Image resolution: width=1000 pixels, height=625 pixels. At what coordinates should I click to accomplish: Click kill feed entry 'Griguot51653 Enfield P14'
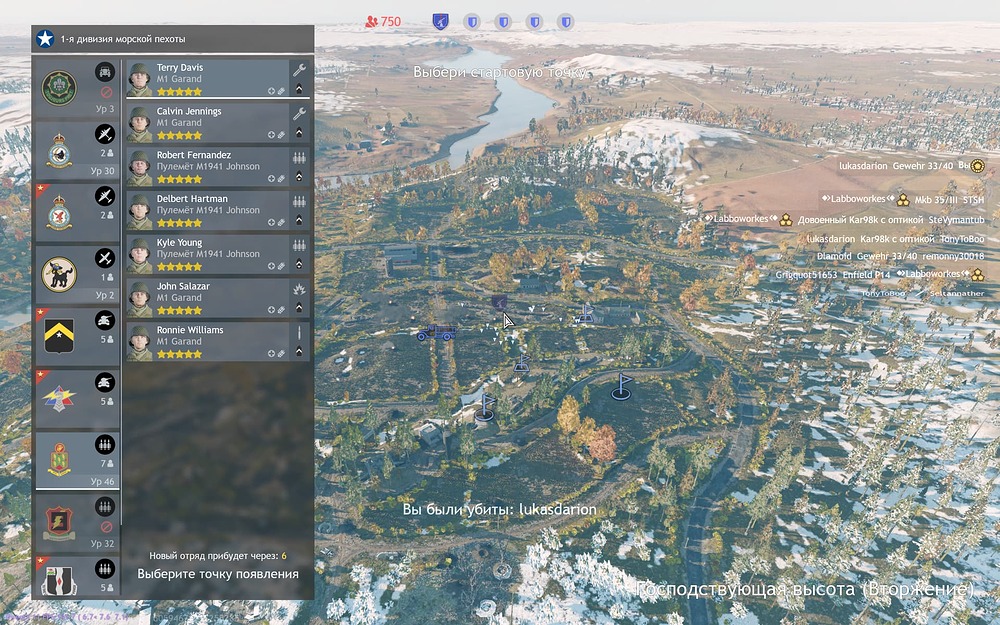[833, 275]
